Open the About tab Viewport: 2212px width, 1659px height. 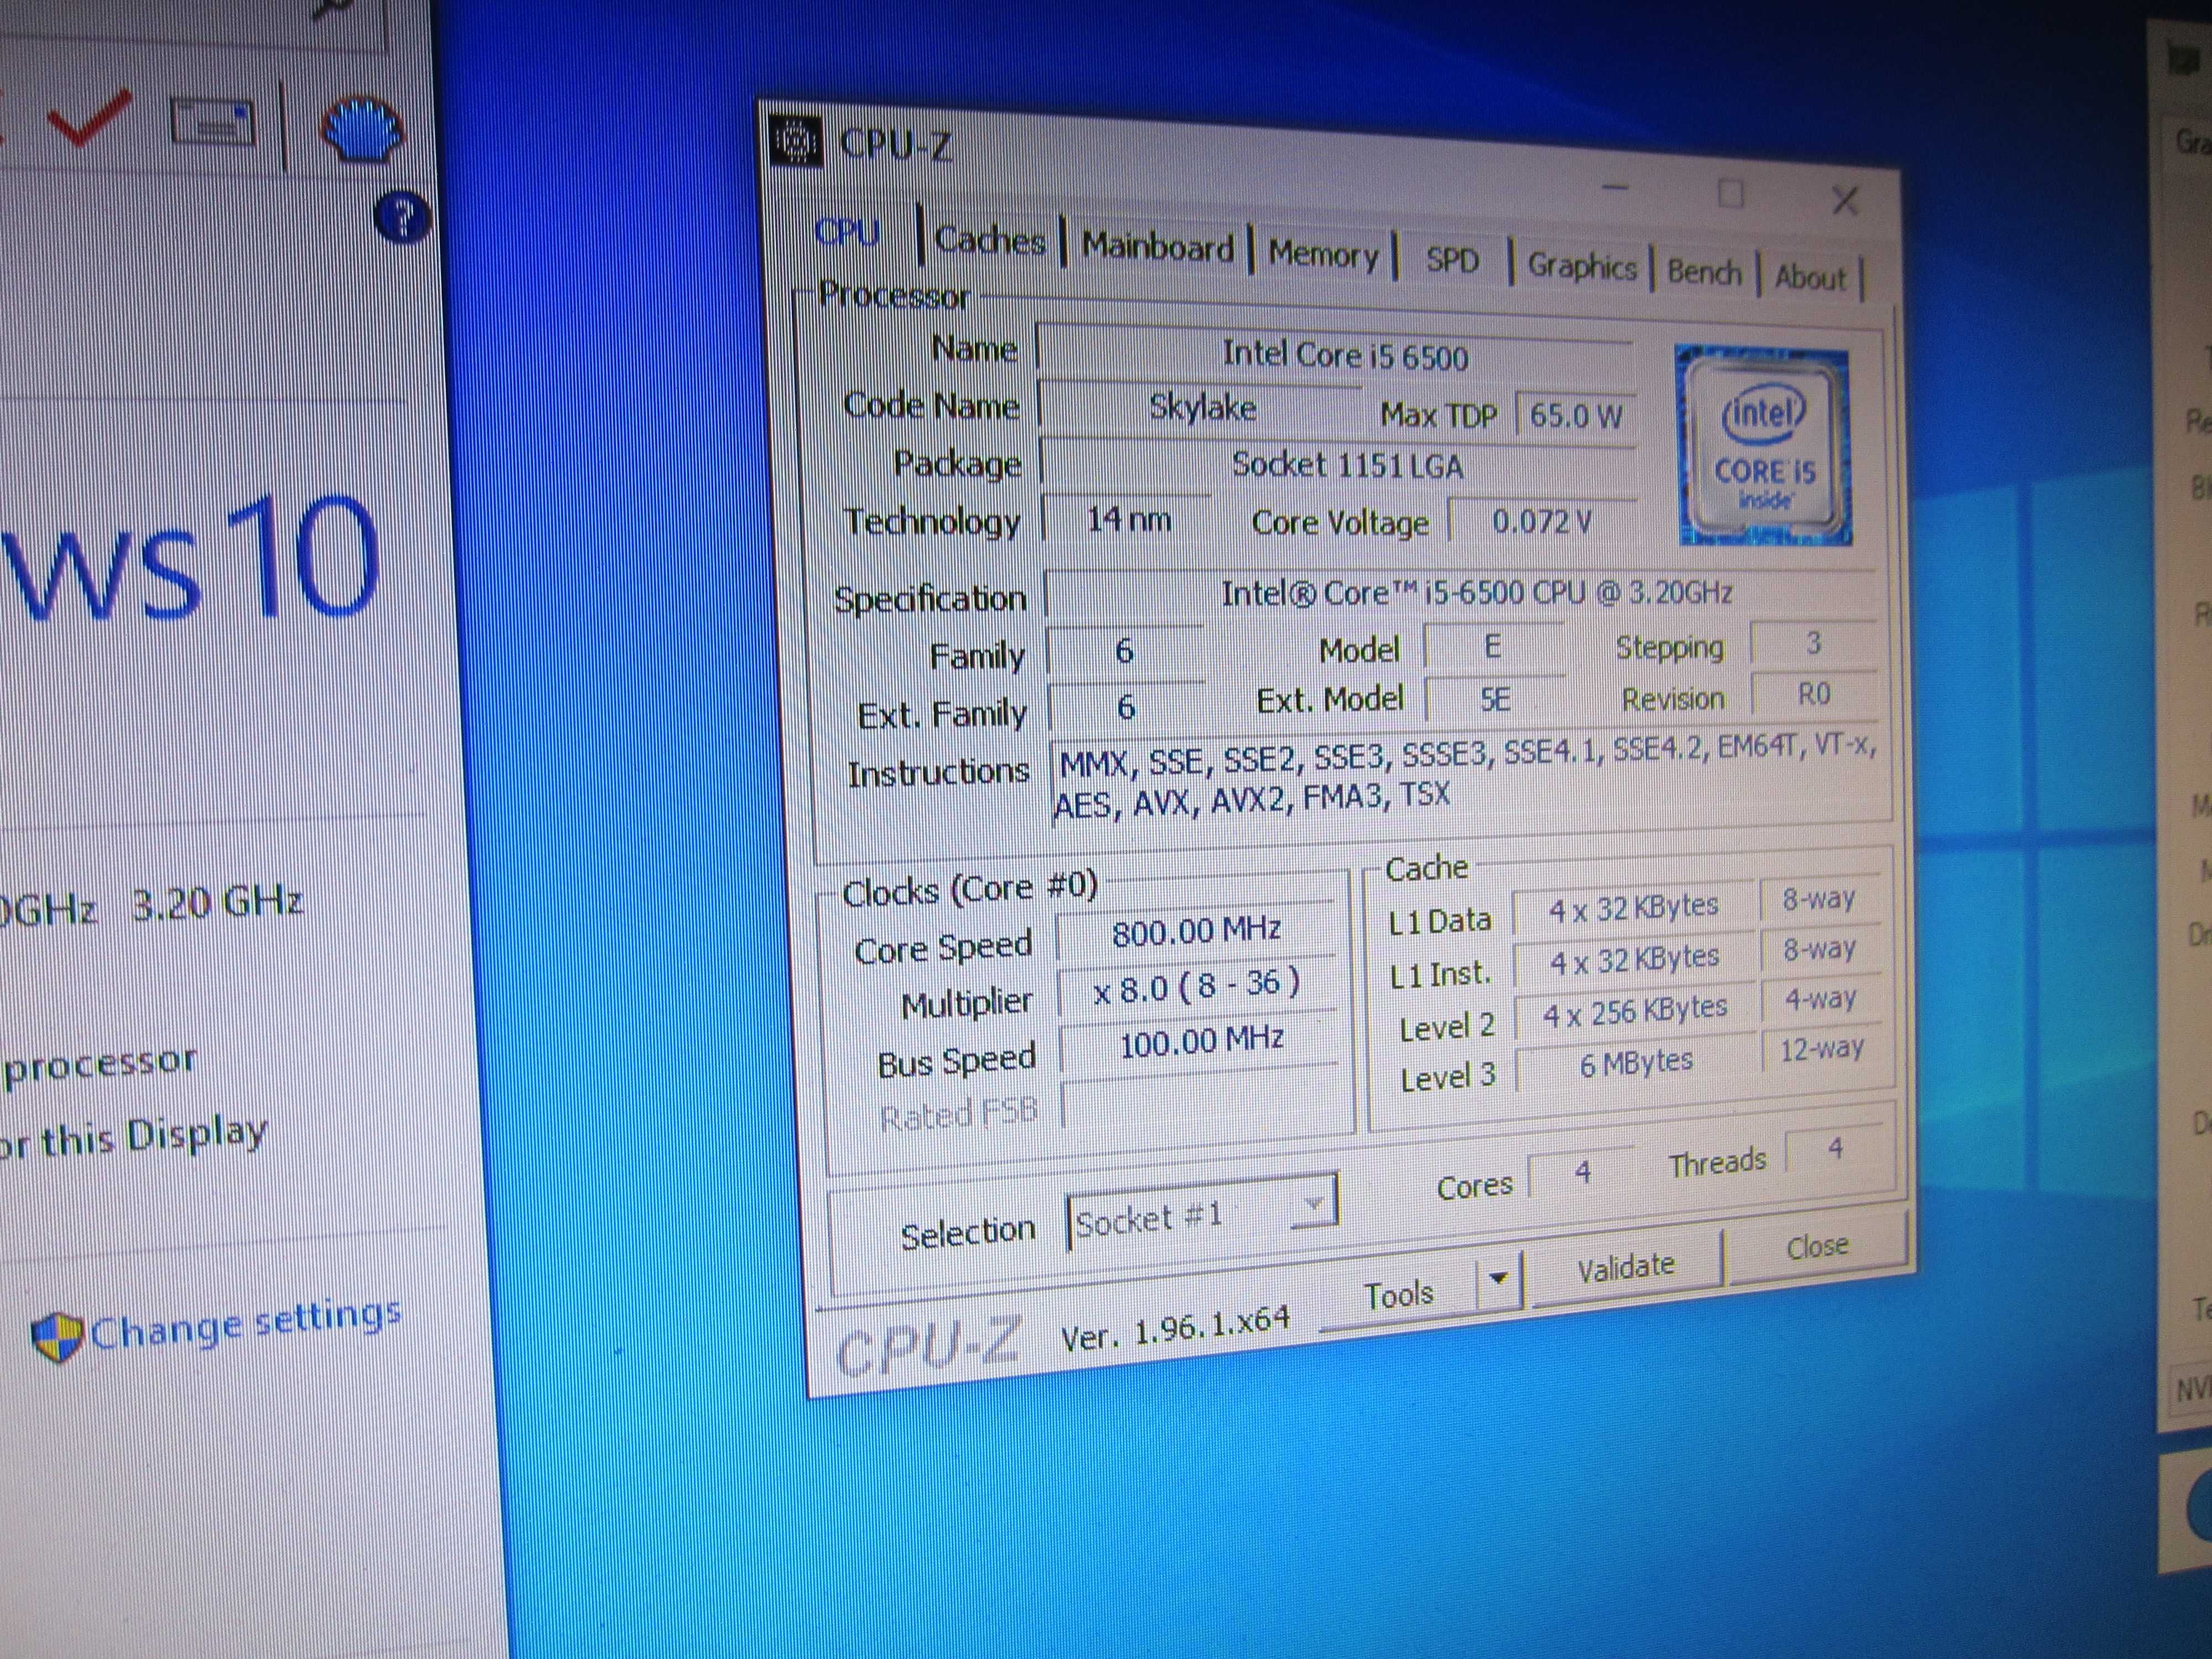[x=1810, y=277]
